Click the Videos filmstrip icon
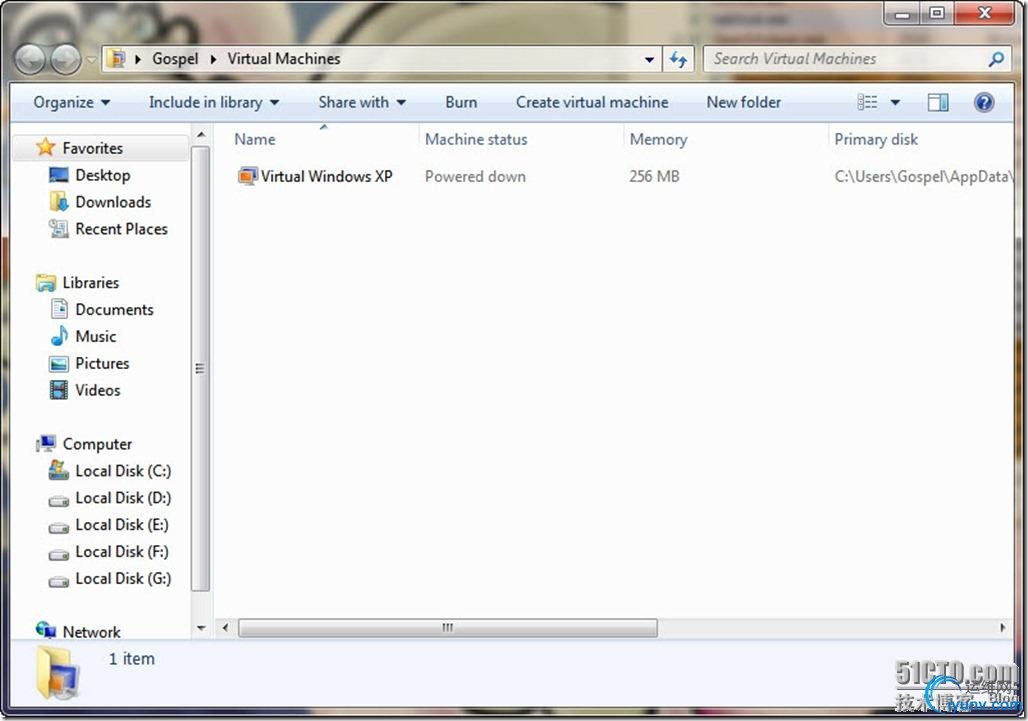 pos(59,390)
